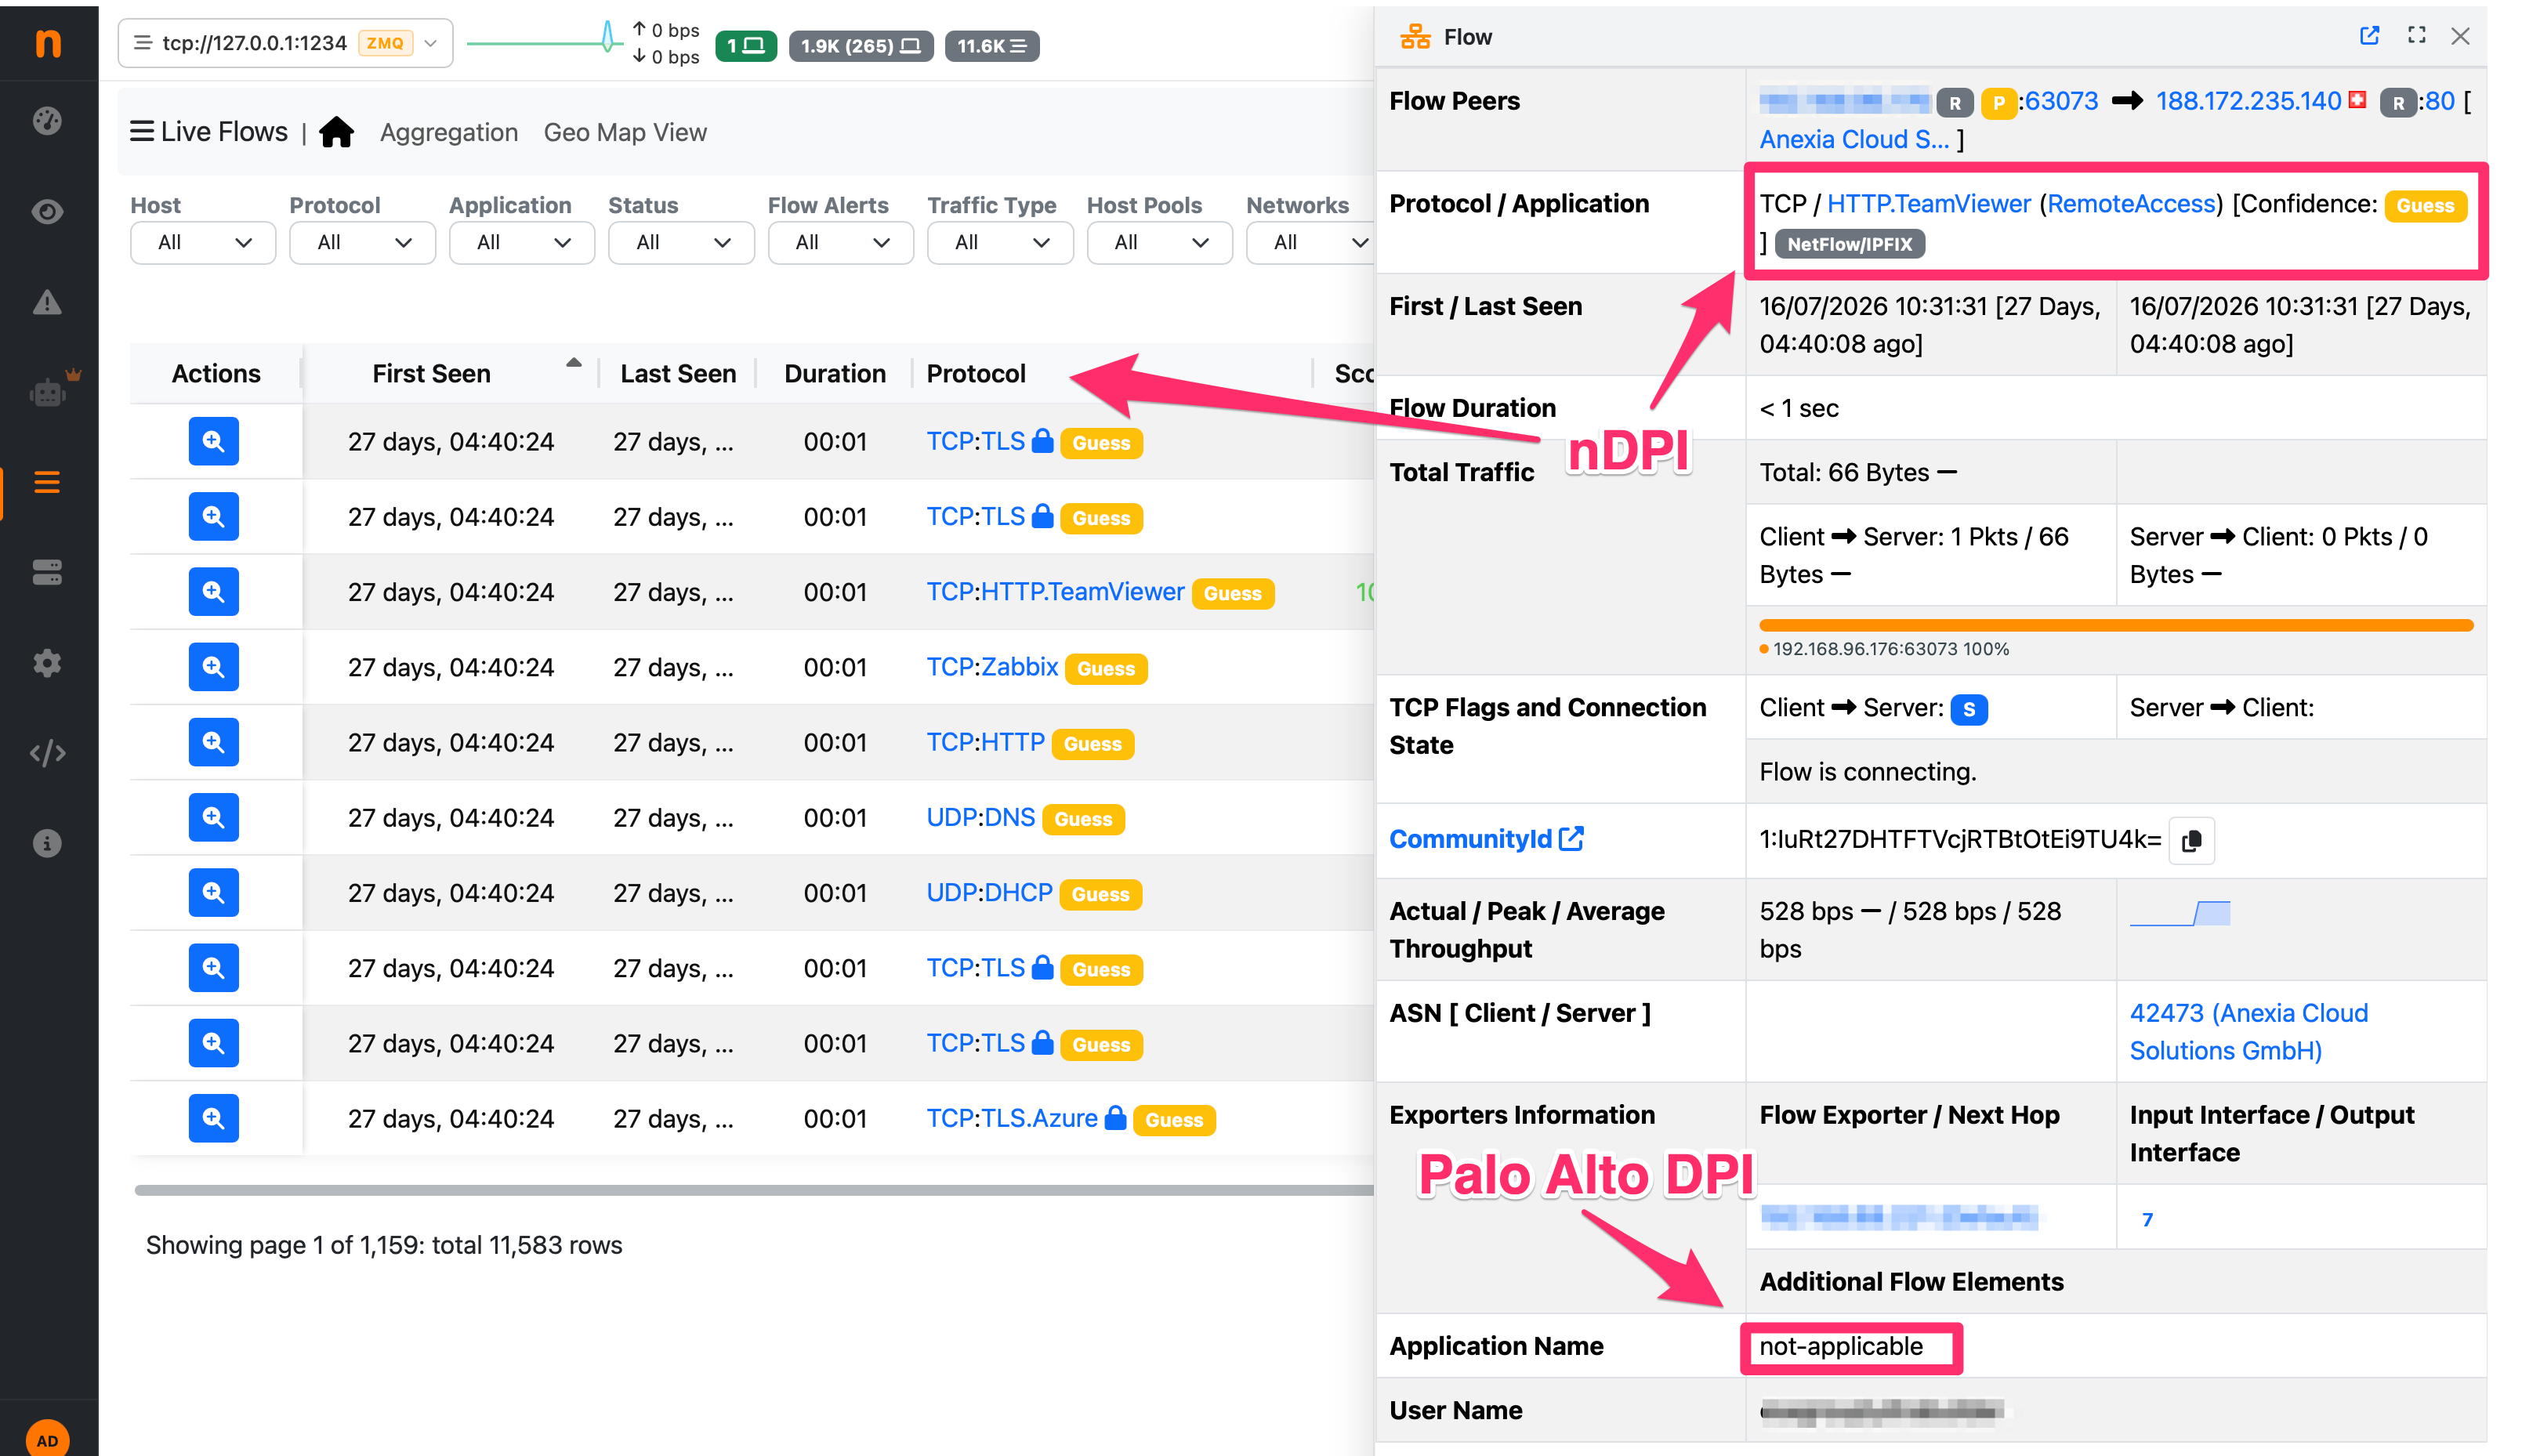Open HTTP.TeamViewer link in Flow panel
The image size is (2522, 1456).
click(x=1928, y=204)
